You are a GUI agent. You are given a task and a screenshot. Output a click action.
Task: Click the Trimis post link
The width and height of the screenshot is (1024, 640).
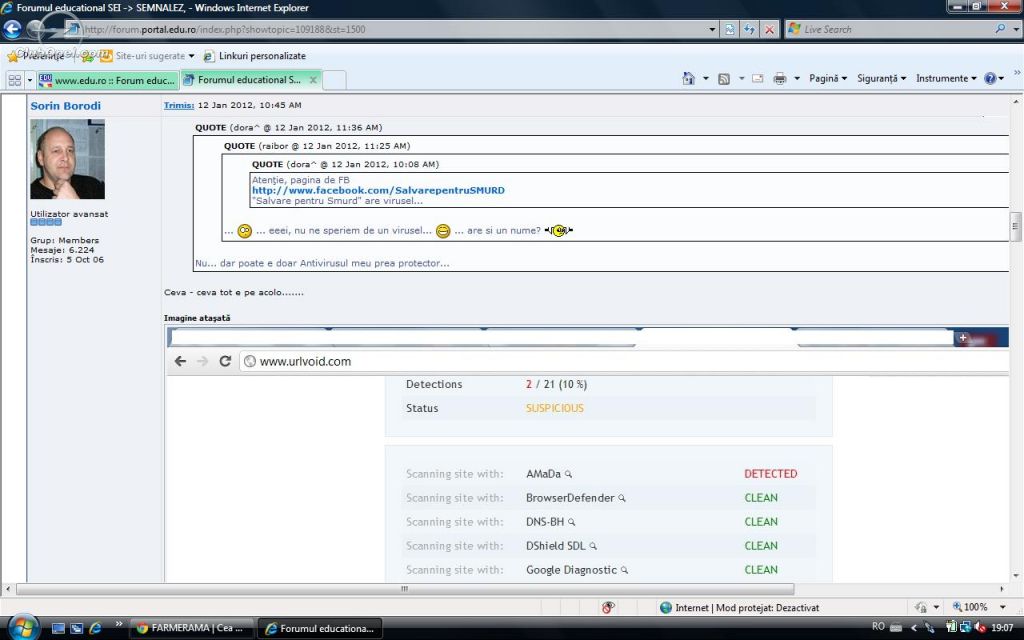point(179,105)
